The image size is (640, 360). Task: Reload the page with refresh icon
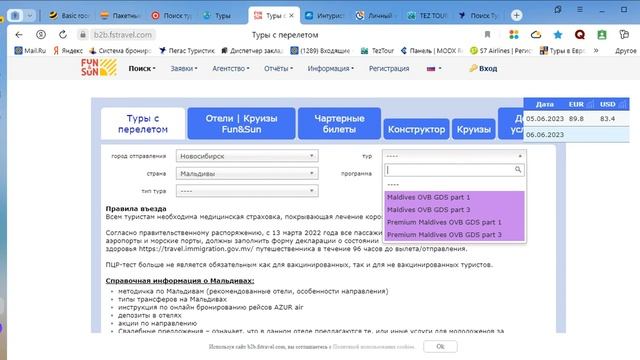tap(62, 35)
